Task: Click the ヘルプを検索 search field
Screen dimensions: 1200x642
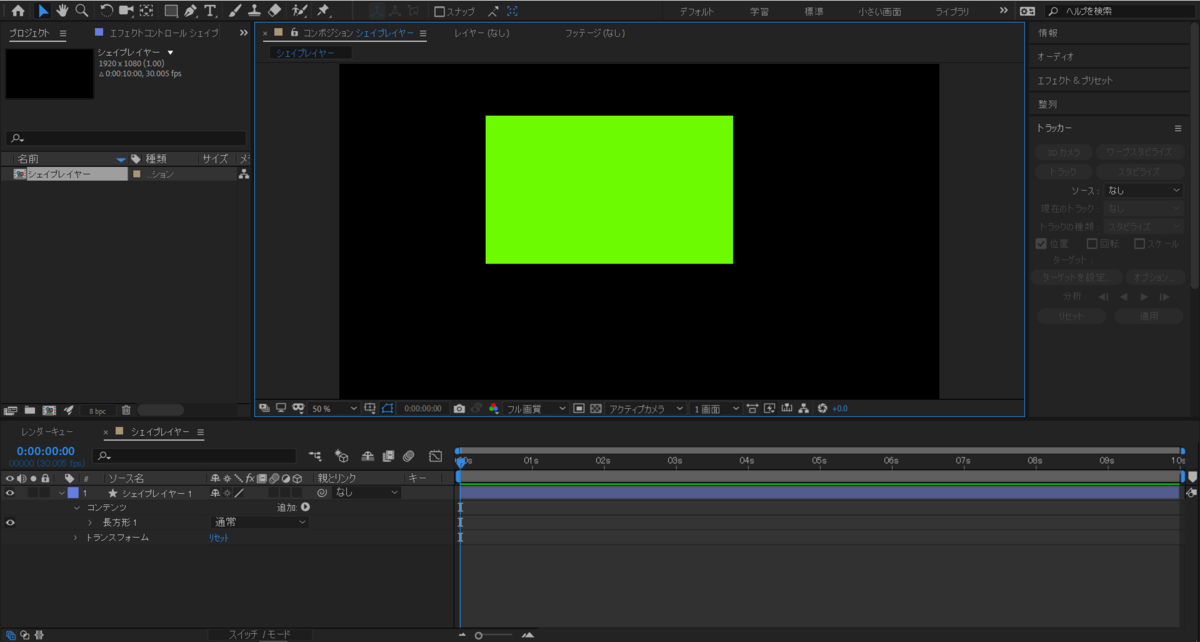Action: click(1120, 11)
